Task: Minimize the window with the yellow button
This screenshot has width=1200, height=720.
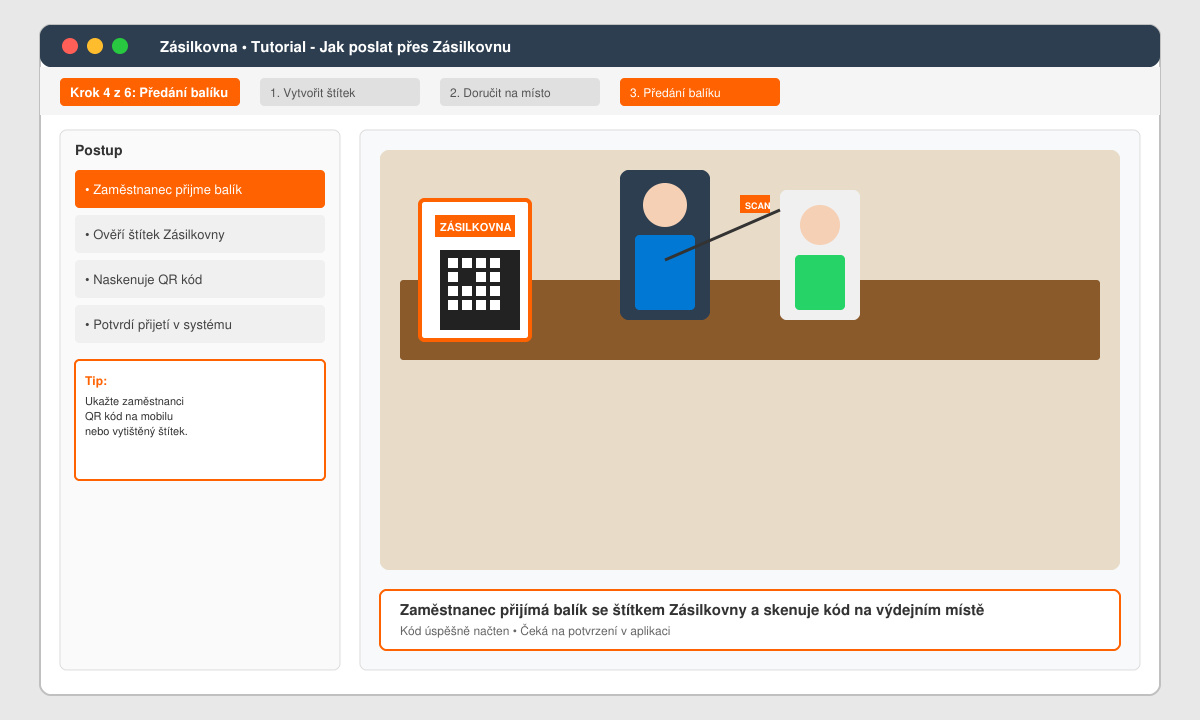Action: click(x=95, y=46)
